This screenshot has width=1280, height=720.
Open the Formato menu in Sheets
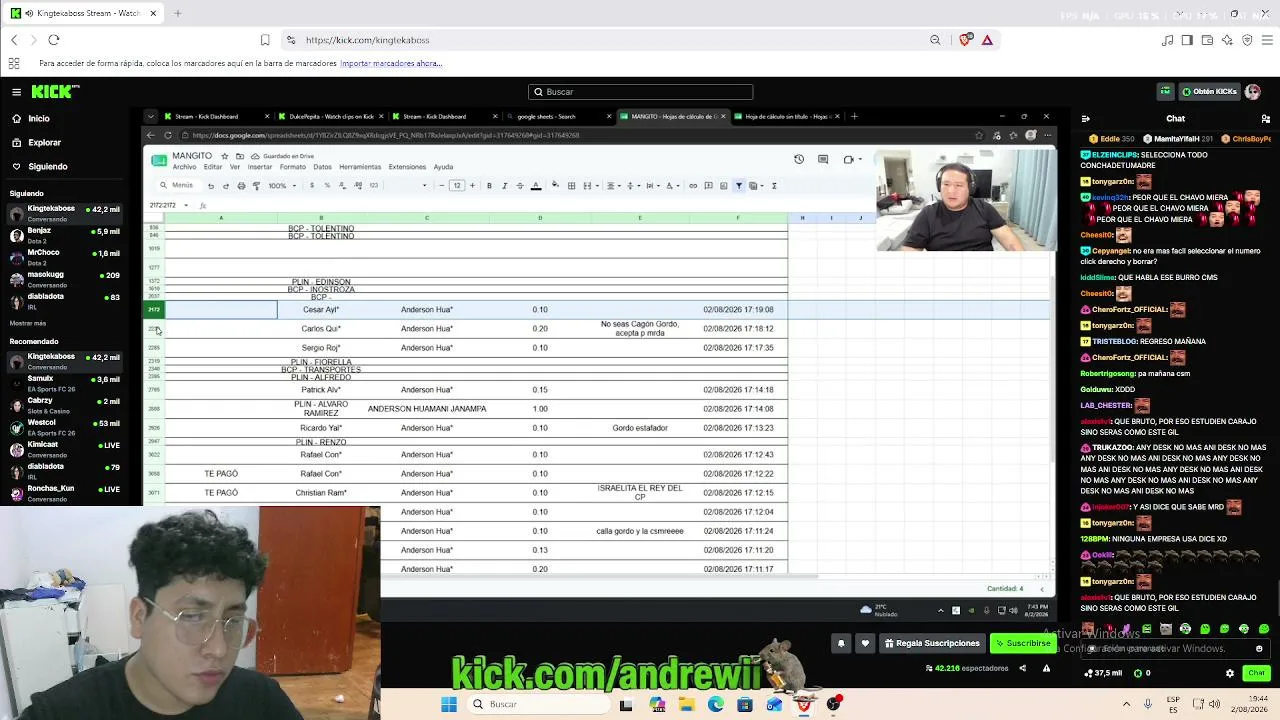(x=293, y=167)
